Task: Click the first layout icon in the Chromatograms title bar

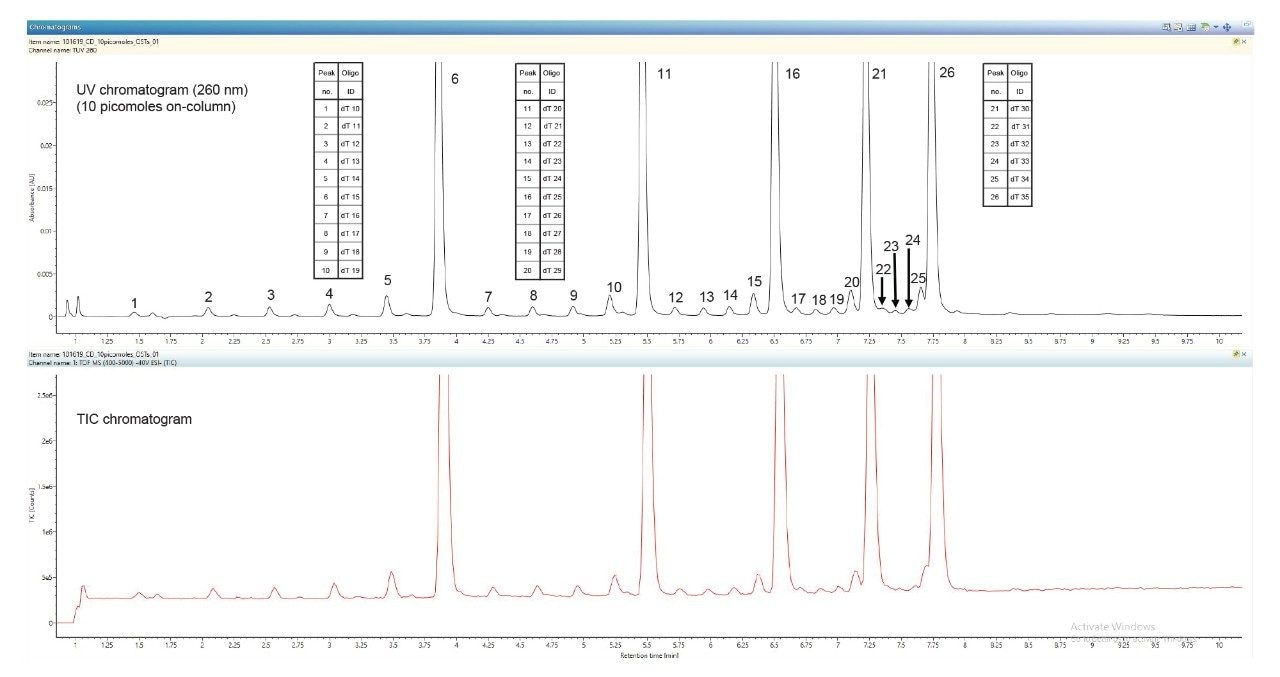Action: click(x=1166, y=27)
